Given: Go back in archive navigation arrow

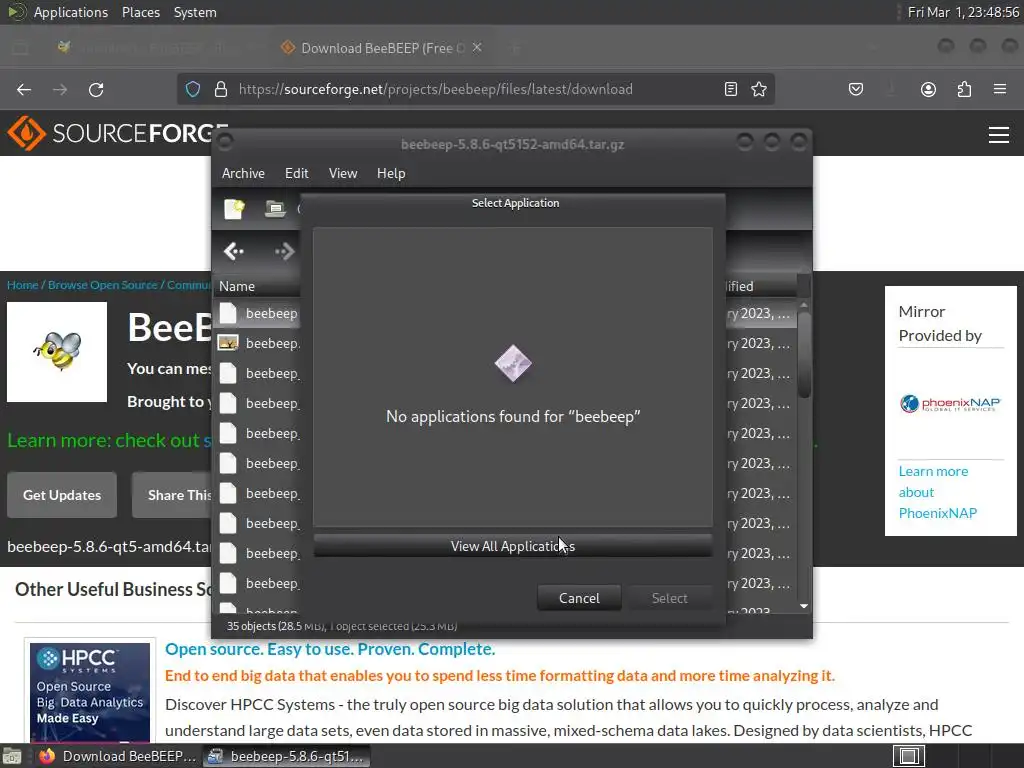Looking at the screenshot, I should [x=234, y=251].
